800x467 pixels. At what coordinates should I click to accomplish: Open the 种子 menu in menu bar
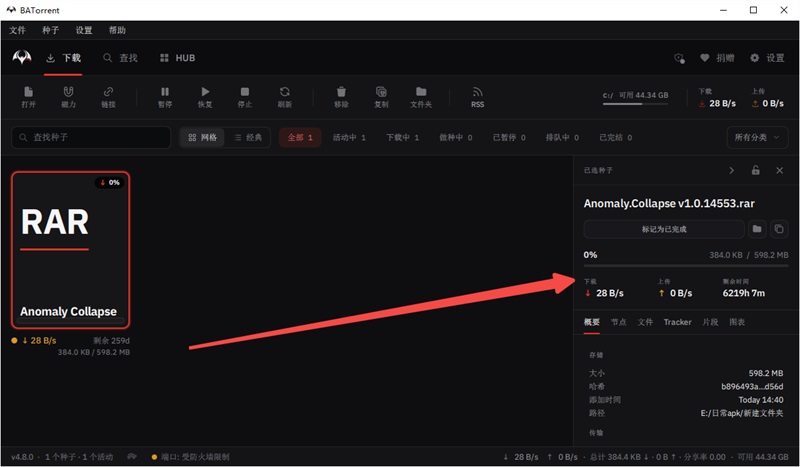[x=50, y=30]
